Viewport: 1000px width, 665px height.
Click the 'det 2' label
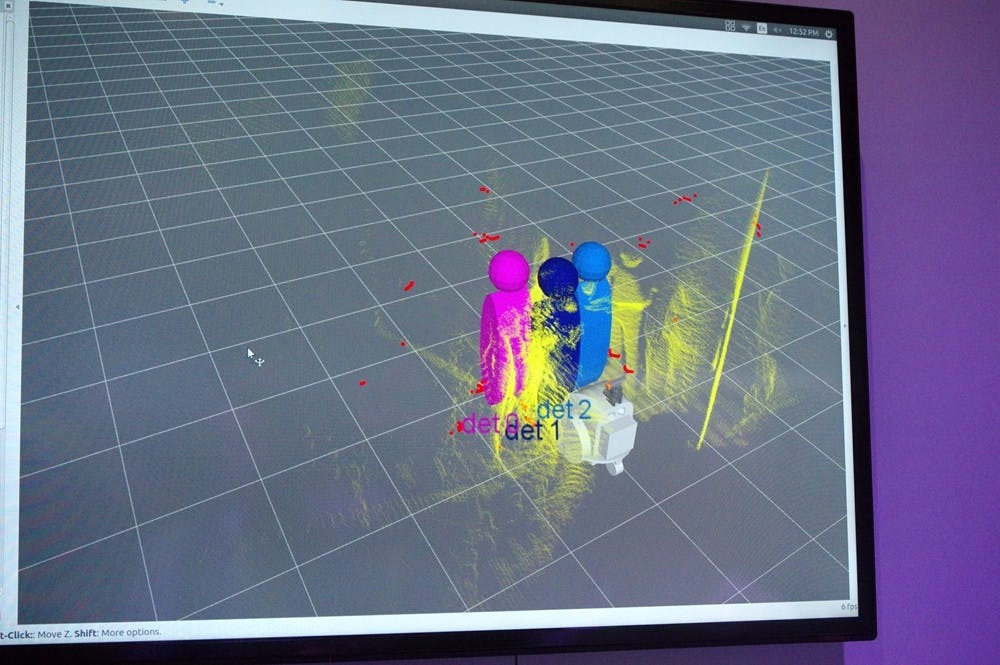coord(564,410)
